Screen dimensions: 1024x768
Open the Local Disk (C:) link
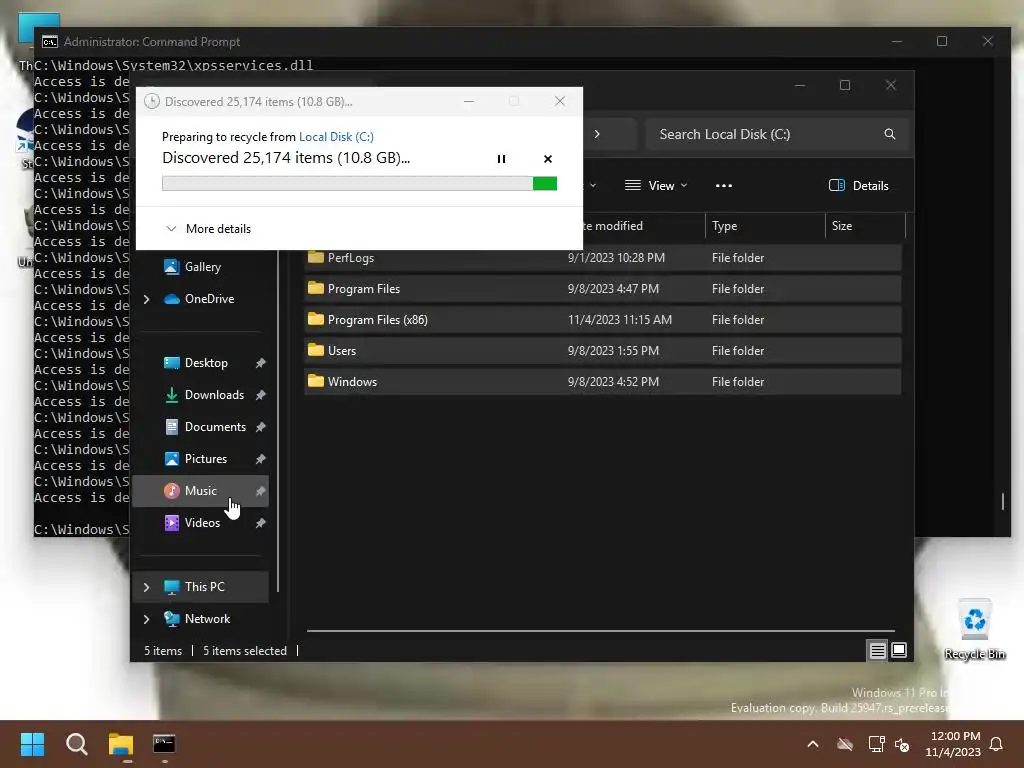336,136
